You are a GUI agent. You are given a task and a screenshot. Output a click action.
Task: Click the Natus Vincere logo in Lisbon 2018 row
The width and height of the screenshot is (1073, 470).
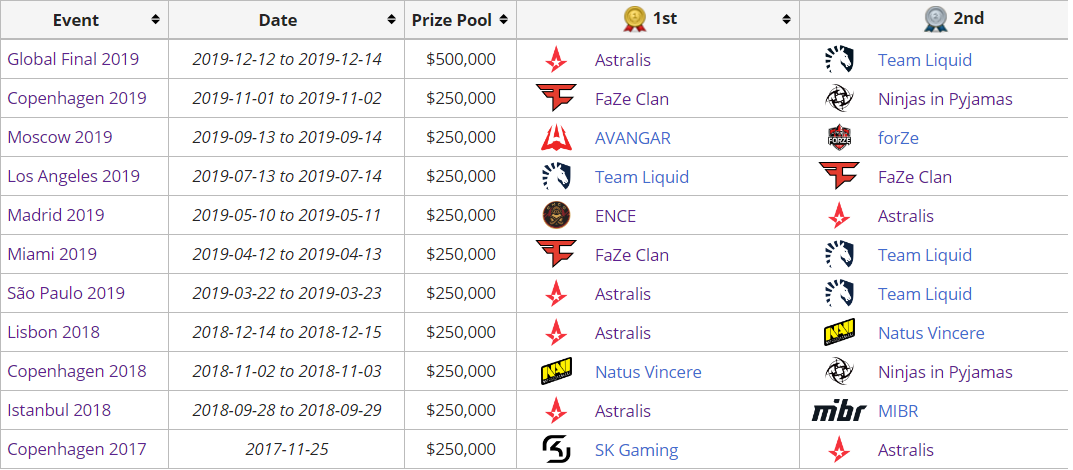coord(839,332)
